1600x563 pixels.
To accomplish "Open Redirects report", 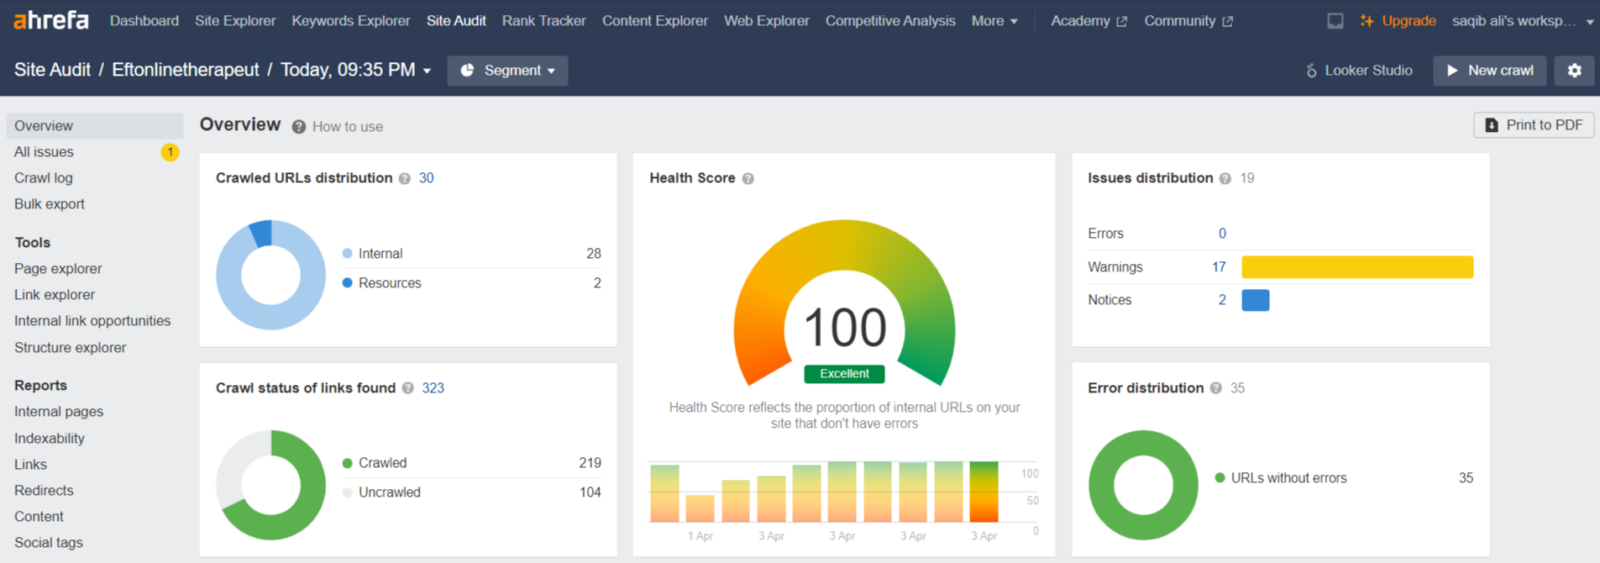I will coord(44,491).
